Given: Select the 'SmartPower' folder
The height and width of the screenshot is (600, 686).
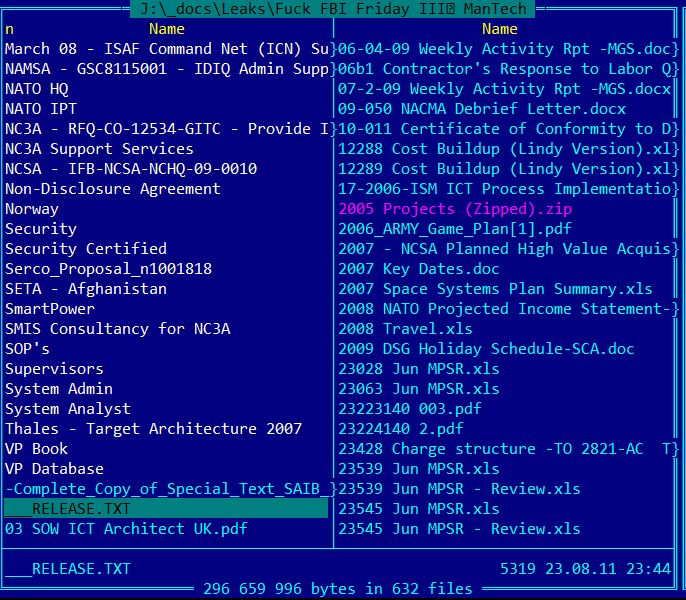Looking at the screenshot, I should [50, 309].
